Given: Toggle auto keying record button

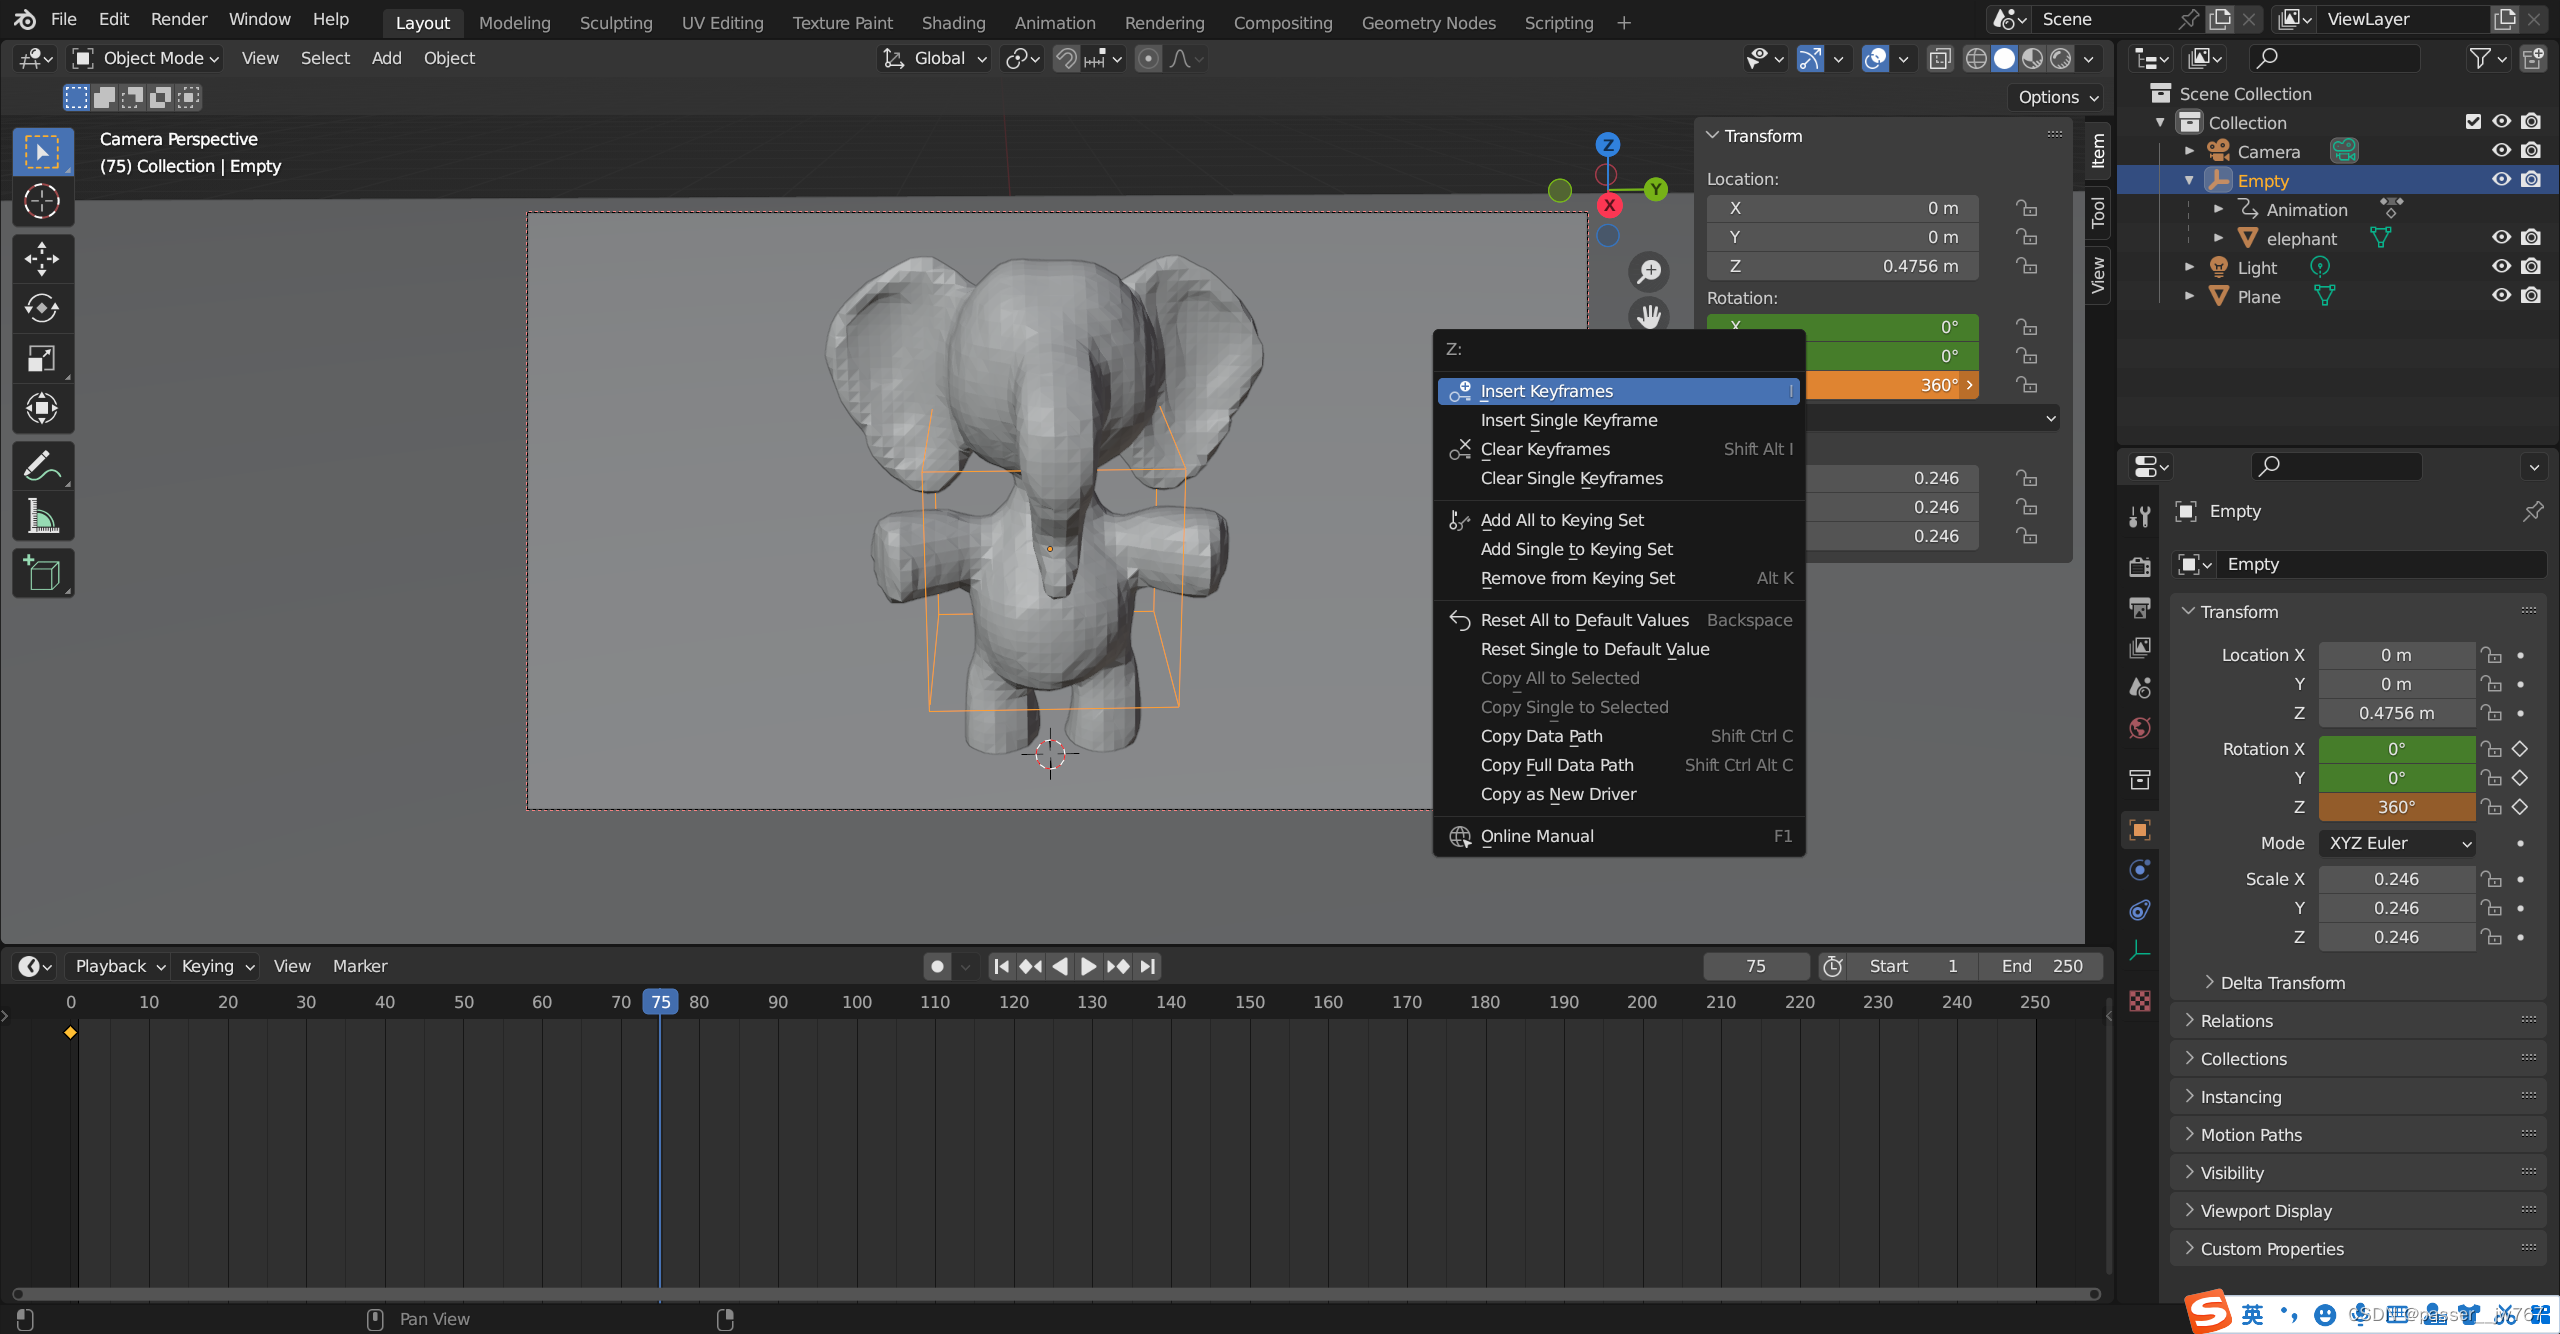Looking at the screenshot, I should [x=937, y=966].
